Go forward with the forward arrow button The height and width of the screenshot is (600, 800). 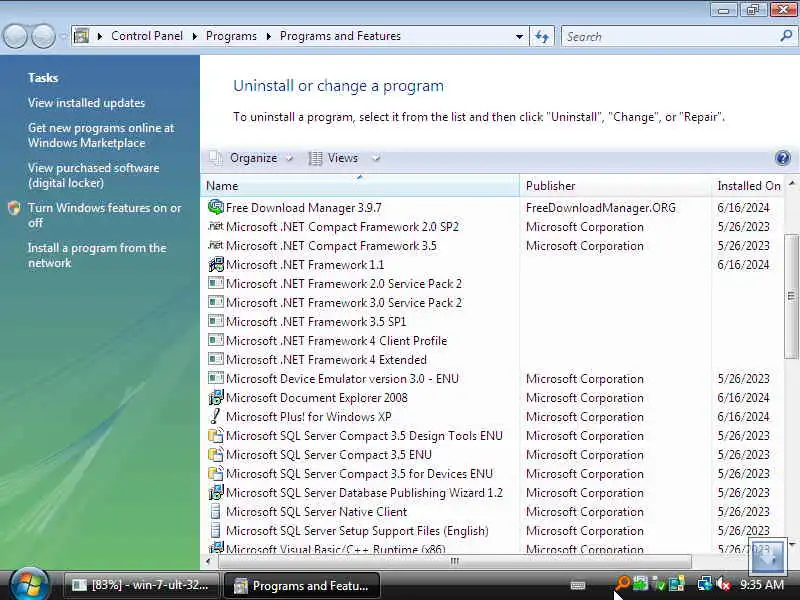coord(43,36)
